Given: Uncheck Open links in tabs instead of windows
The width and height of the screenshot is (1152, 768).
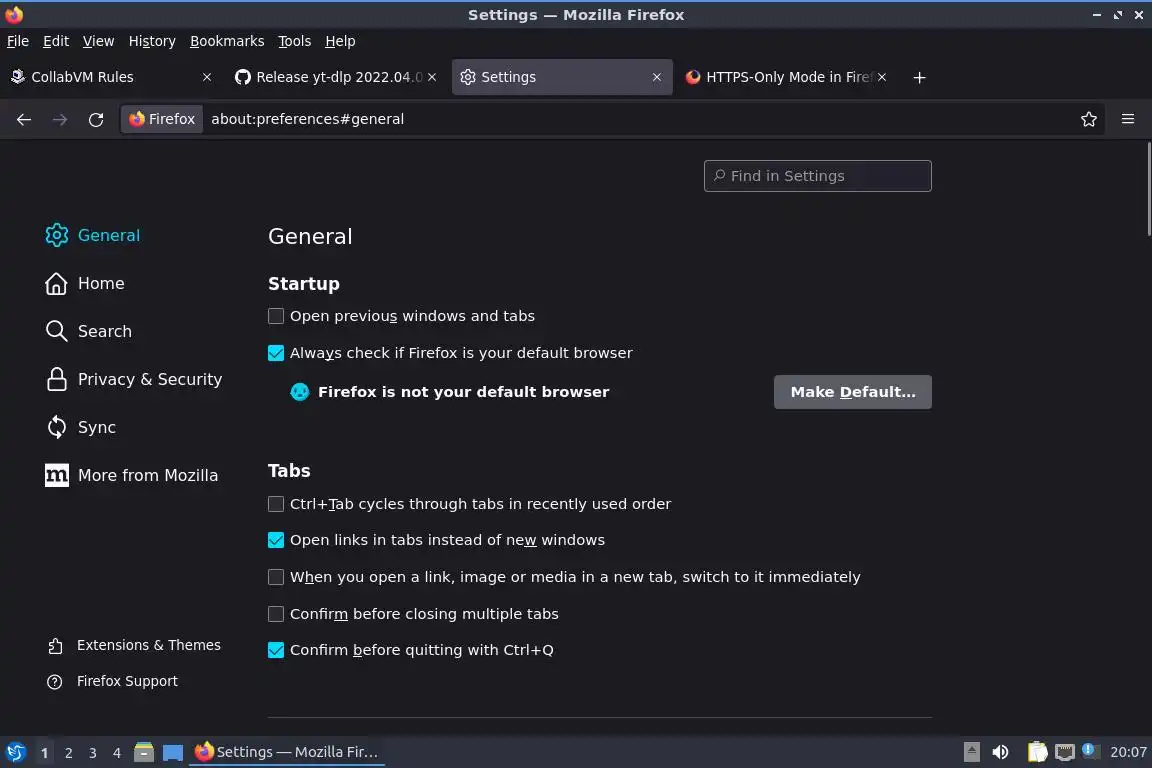Looking at the screenshot, I should (x=276, y=540).
